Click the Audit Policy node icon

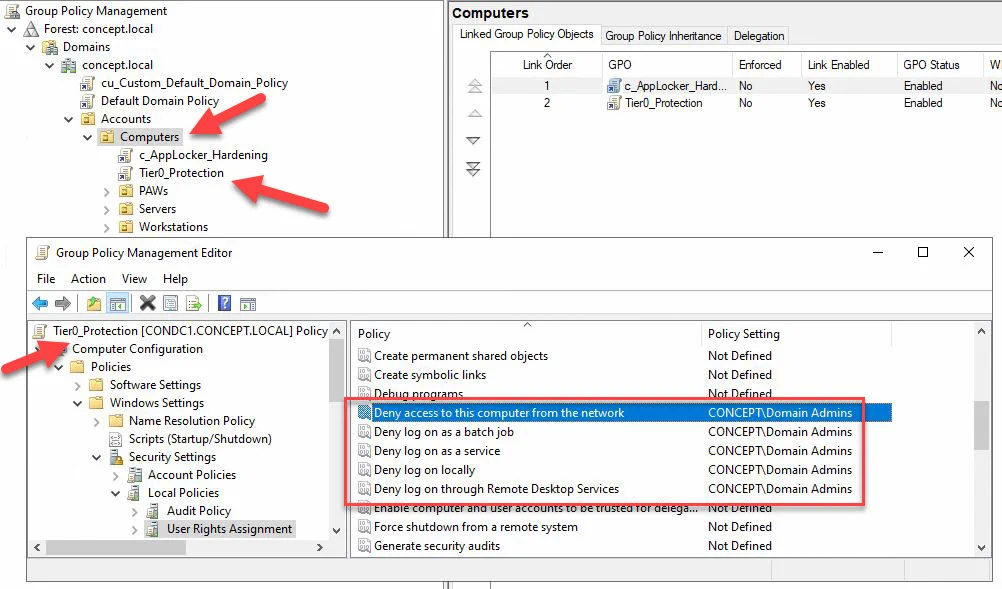pyautogui.click(x=153, y=511)
